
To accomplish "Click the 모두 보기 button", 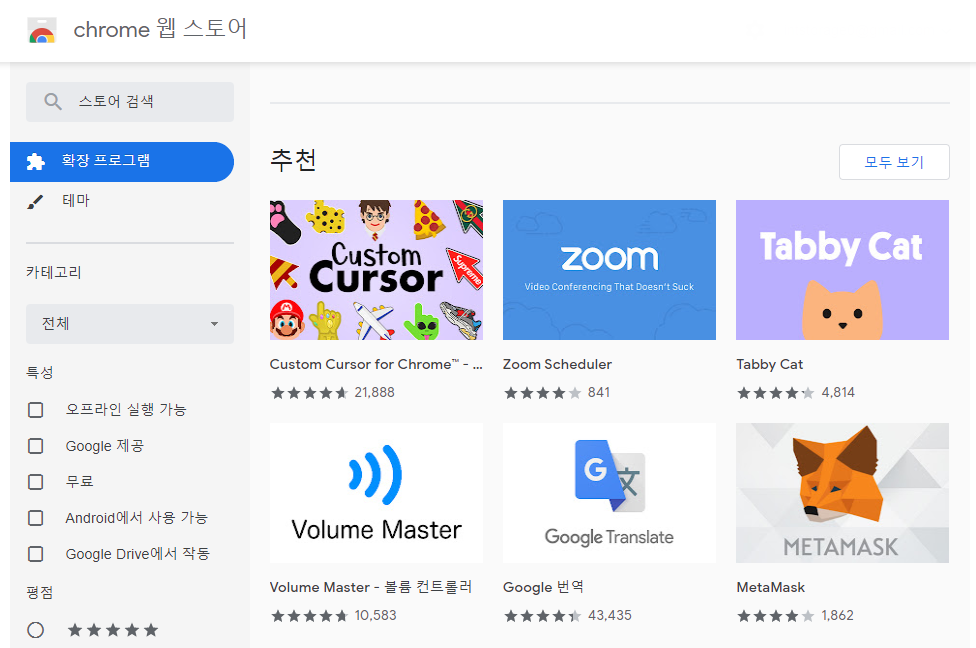I will coord(894,162).
